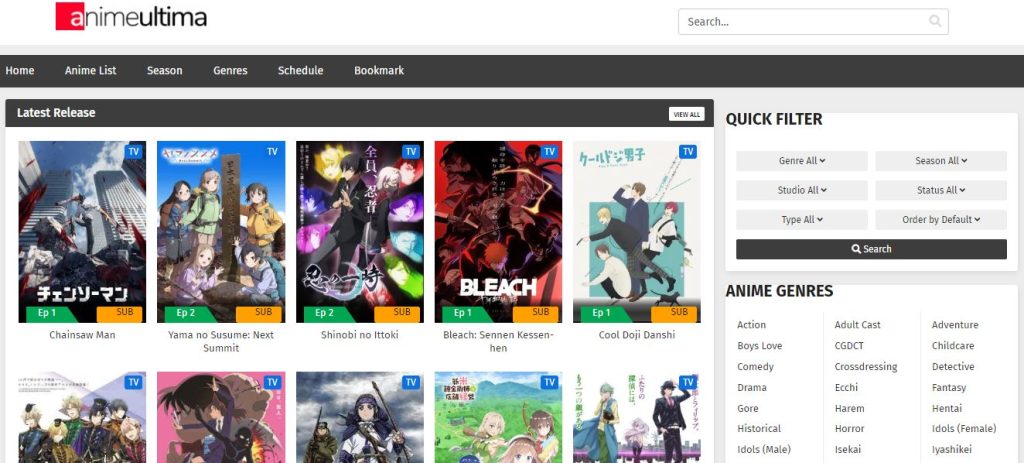Image resolution: width=1024 pixels, height=463 pixels.
Task: Select the Adult Cast genre
Action: tap(857, 325)
